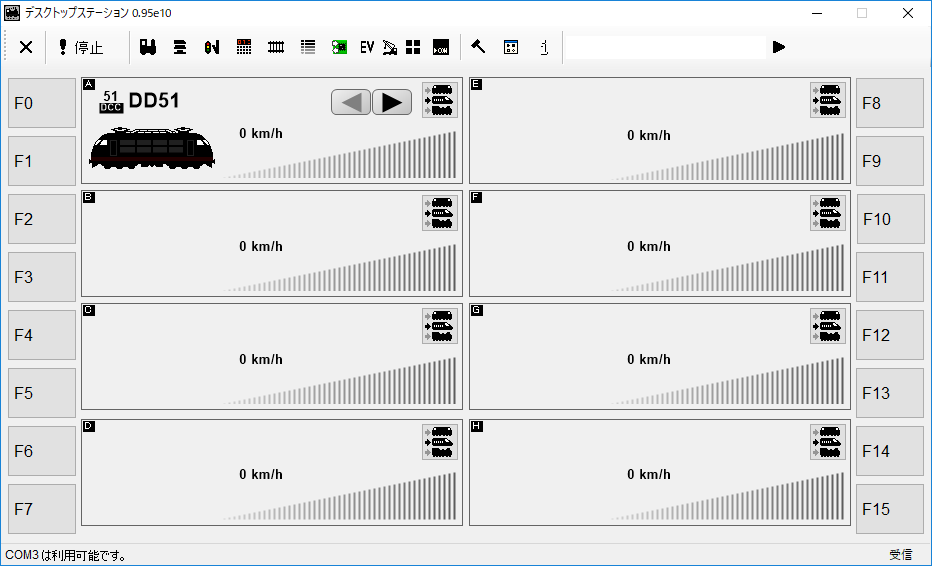Open loco selection icon in slot B

tap(440, 213)
